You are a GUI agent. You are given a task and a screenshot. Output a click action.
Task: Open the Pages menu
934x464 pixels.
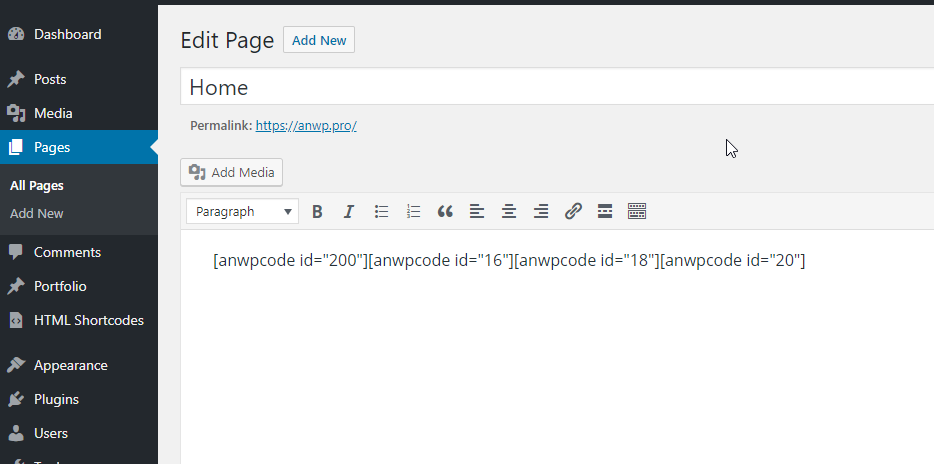tap(79, 147)
